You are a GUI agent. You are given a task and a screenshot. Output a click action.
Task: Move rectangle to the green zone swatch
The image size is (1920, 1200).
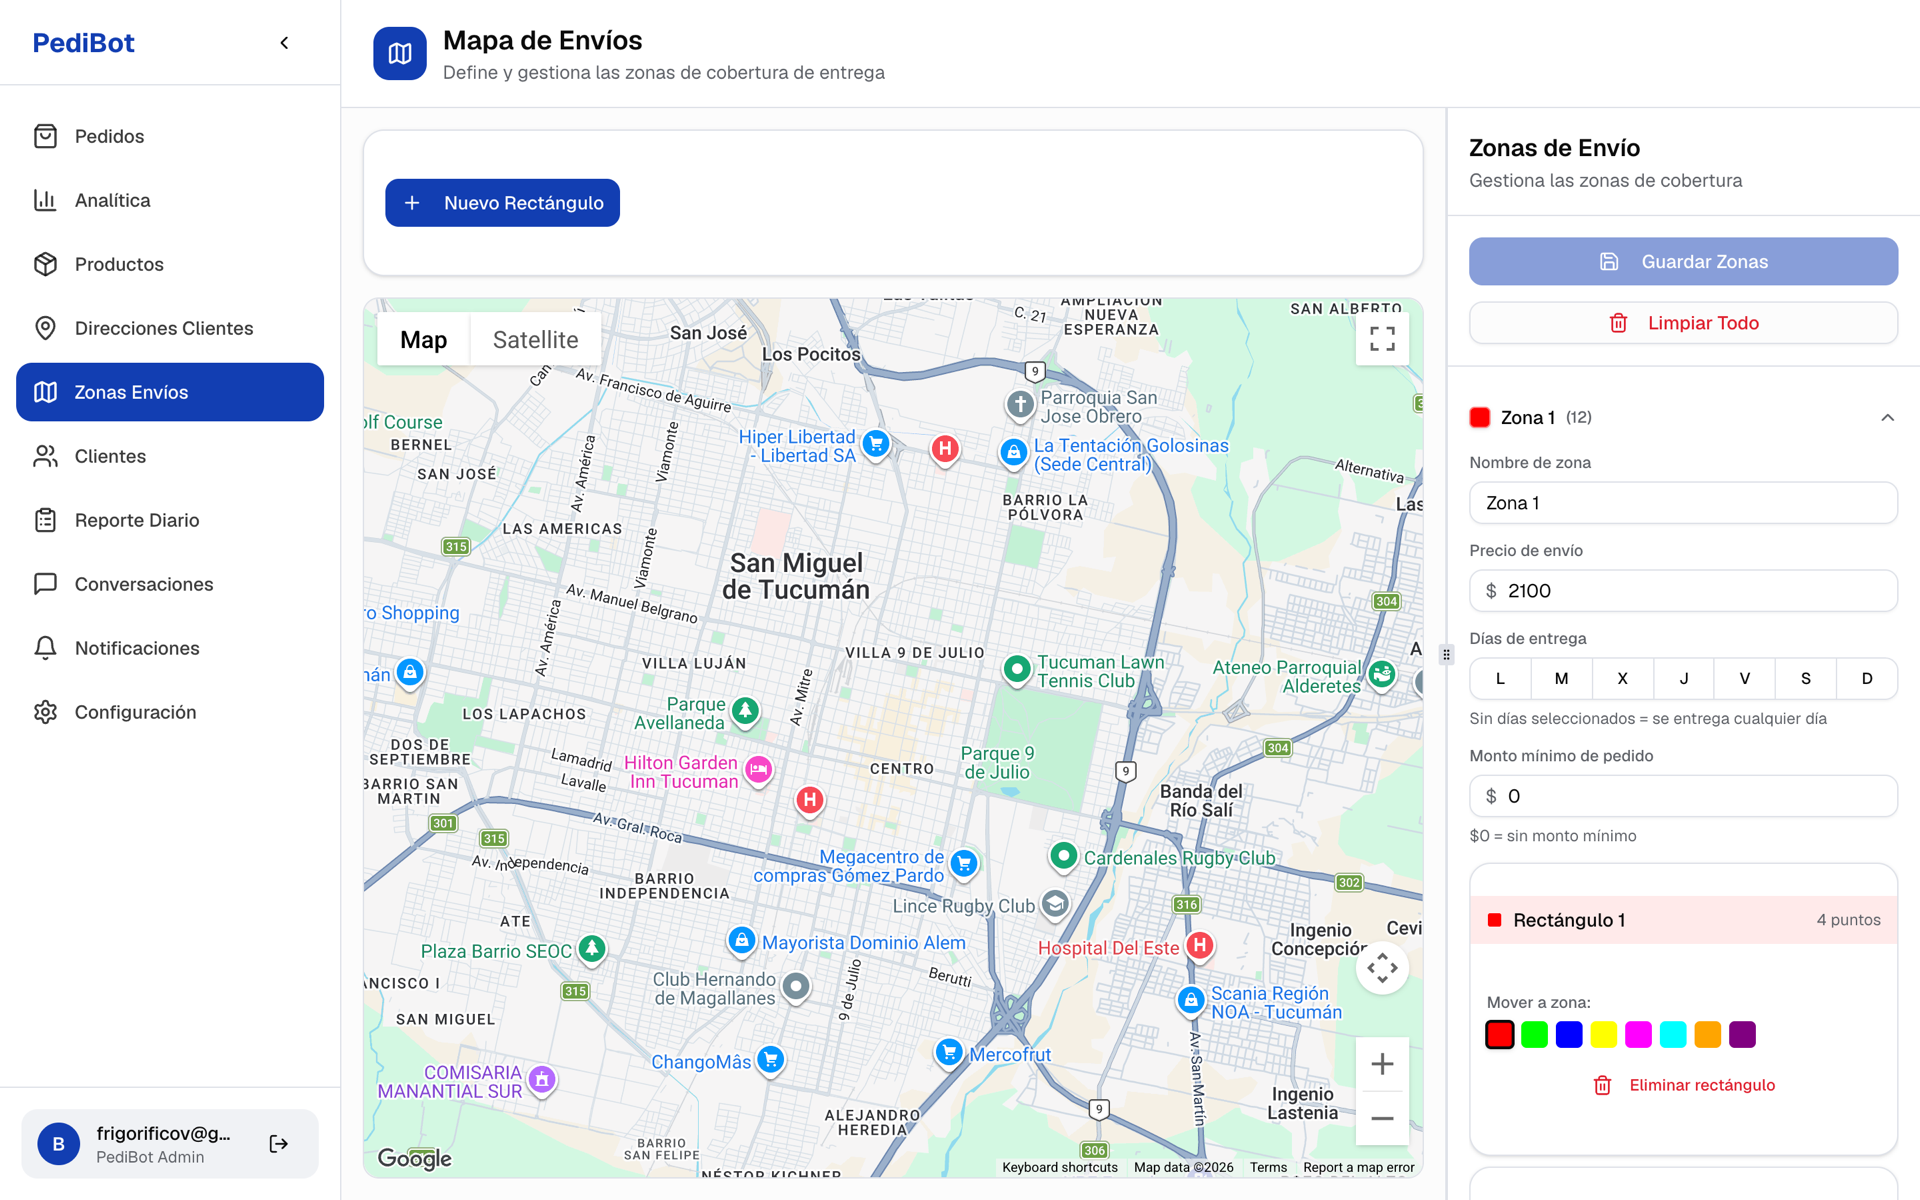1534,1035
